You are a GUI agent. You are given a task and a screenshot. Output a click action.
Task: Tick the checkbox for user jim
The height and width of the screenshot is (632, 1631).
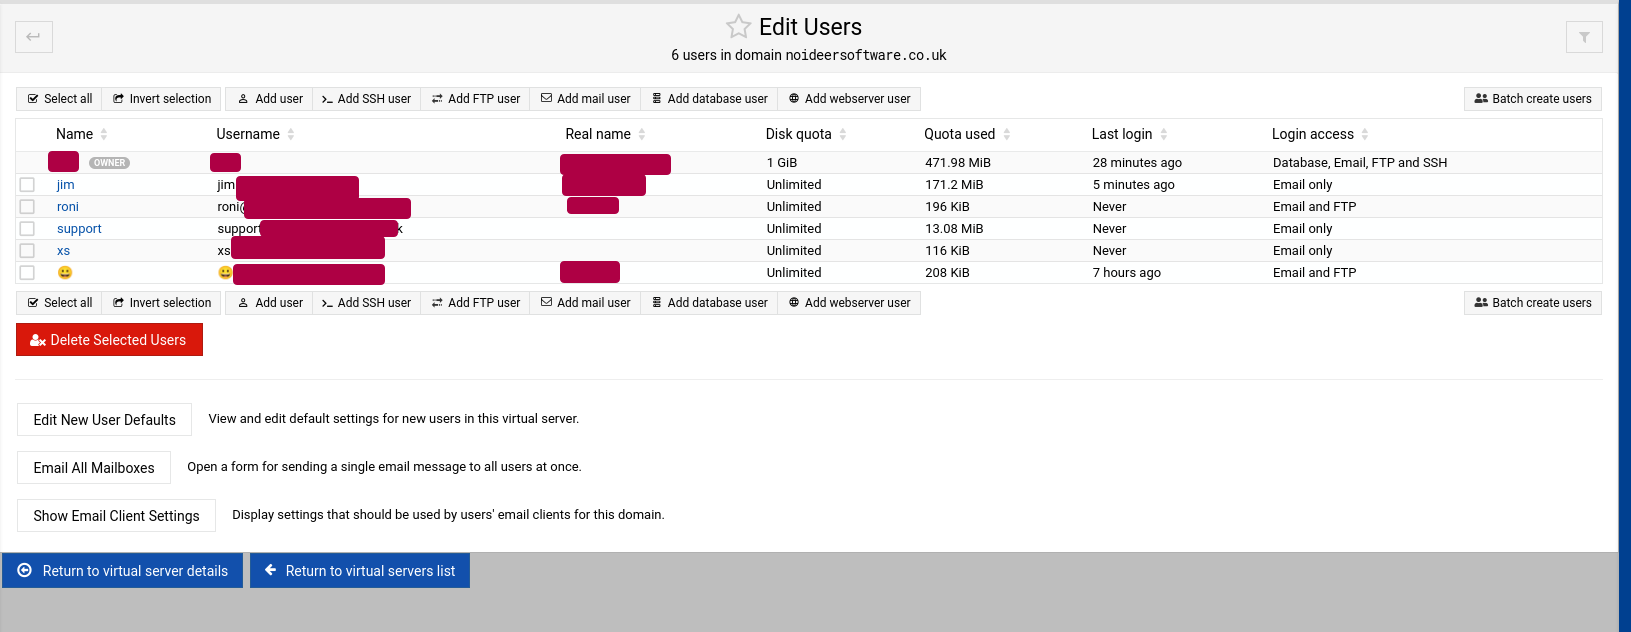[27, 185]
